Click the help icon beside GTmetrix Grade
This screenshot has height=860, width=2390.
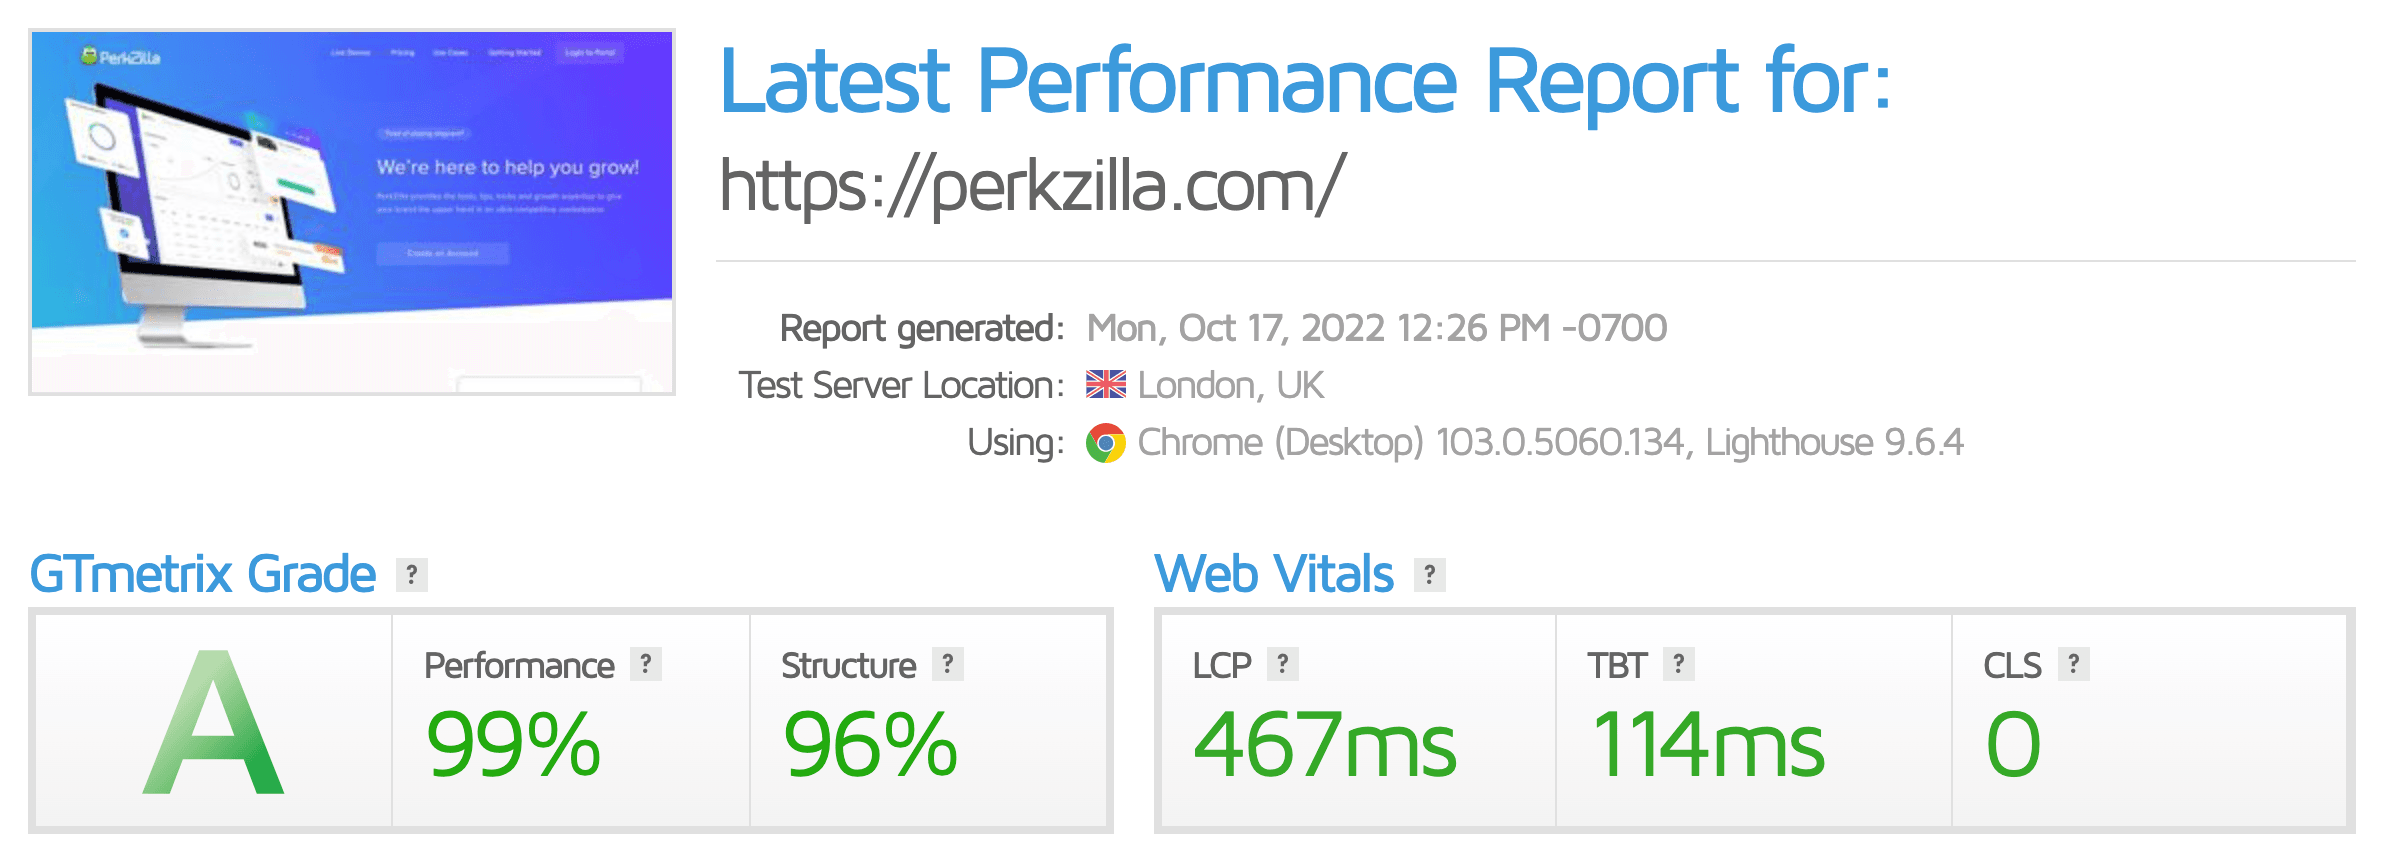(x=411, y=575)
